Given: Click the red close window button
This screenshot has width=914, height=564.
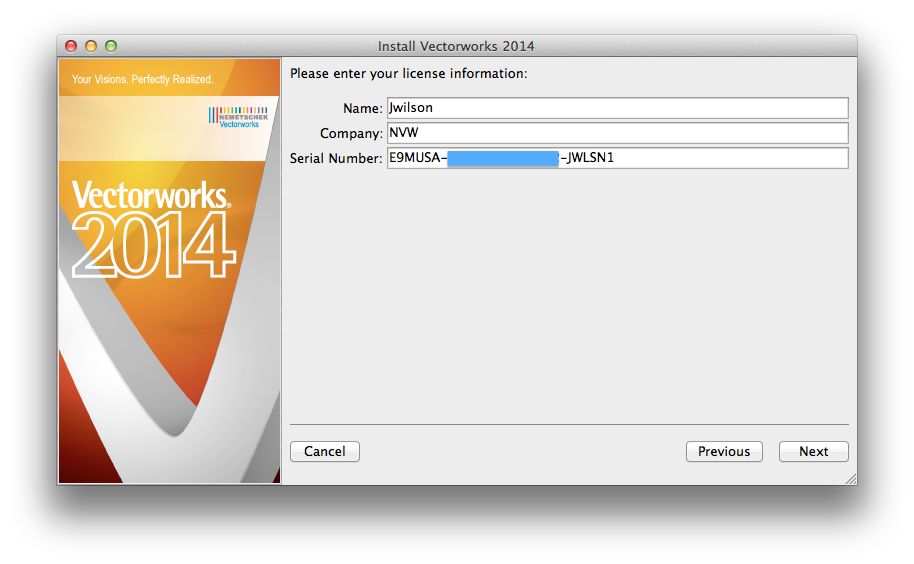Looking at the screenshot, I should click(x=71, y=46).
